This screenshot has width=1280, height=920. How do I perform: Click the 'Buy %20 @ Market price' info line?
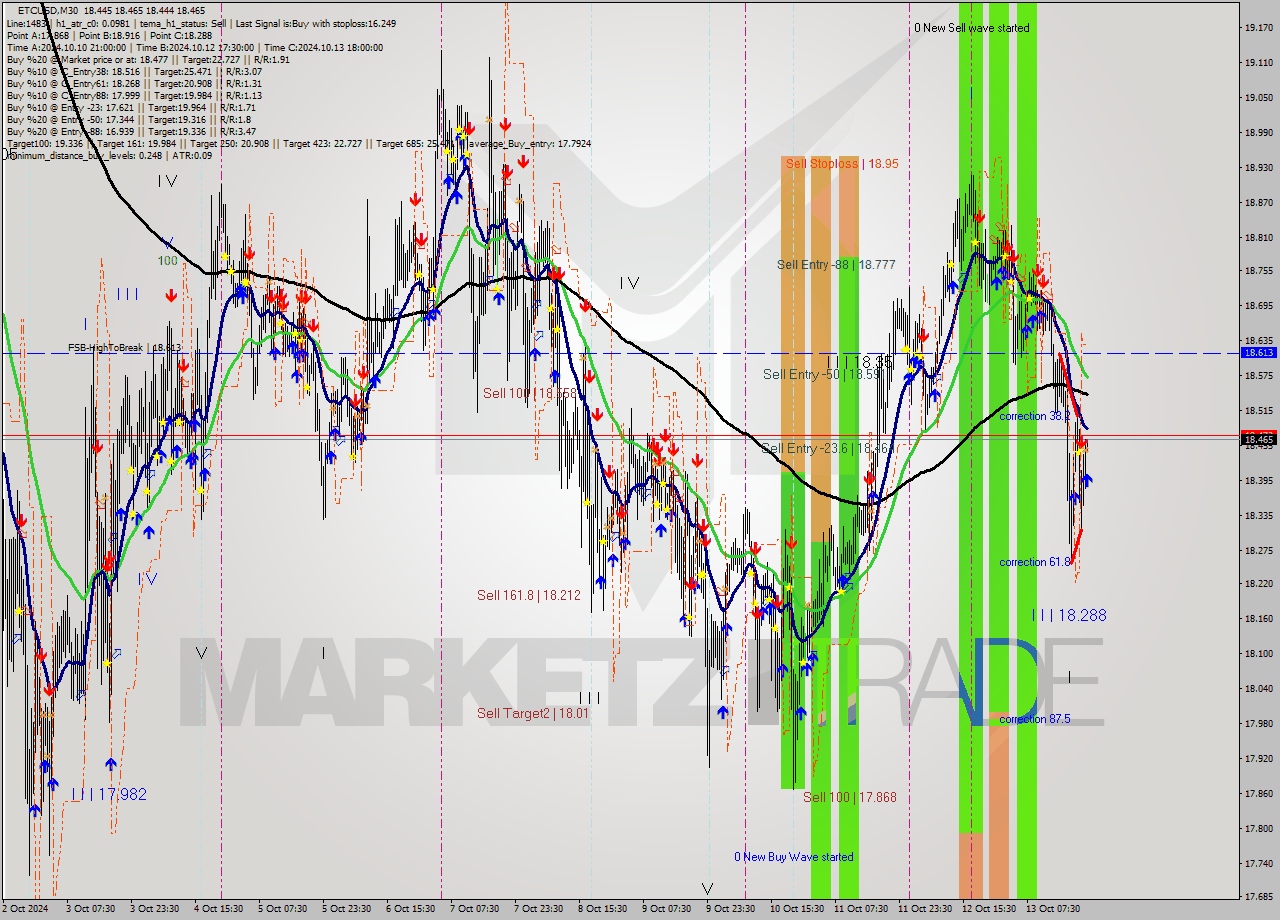click(148, 59)
